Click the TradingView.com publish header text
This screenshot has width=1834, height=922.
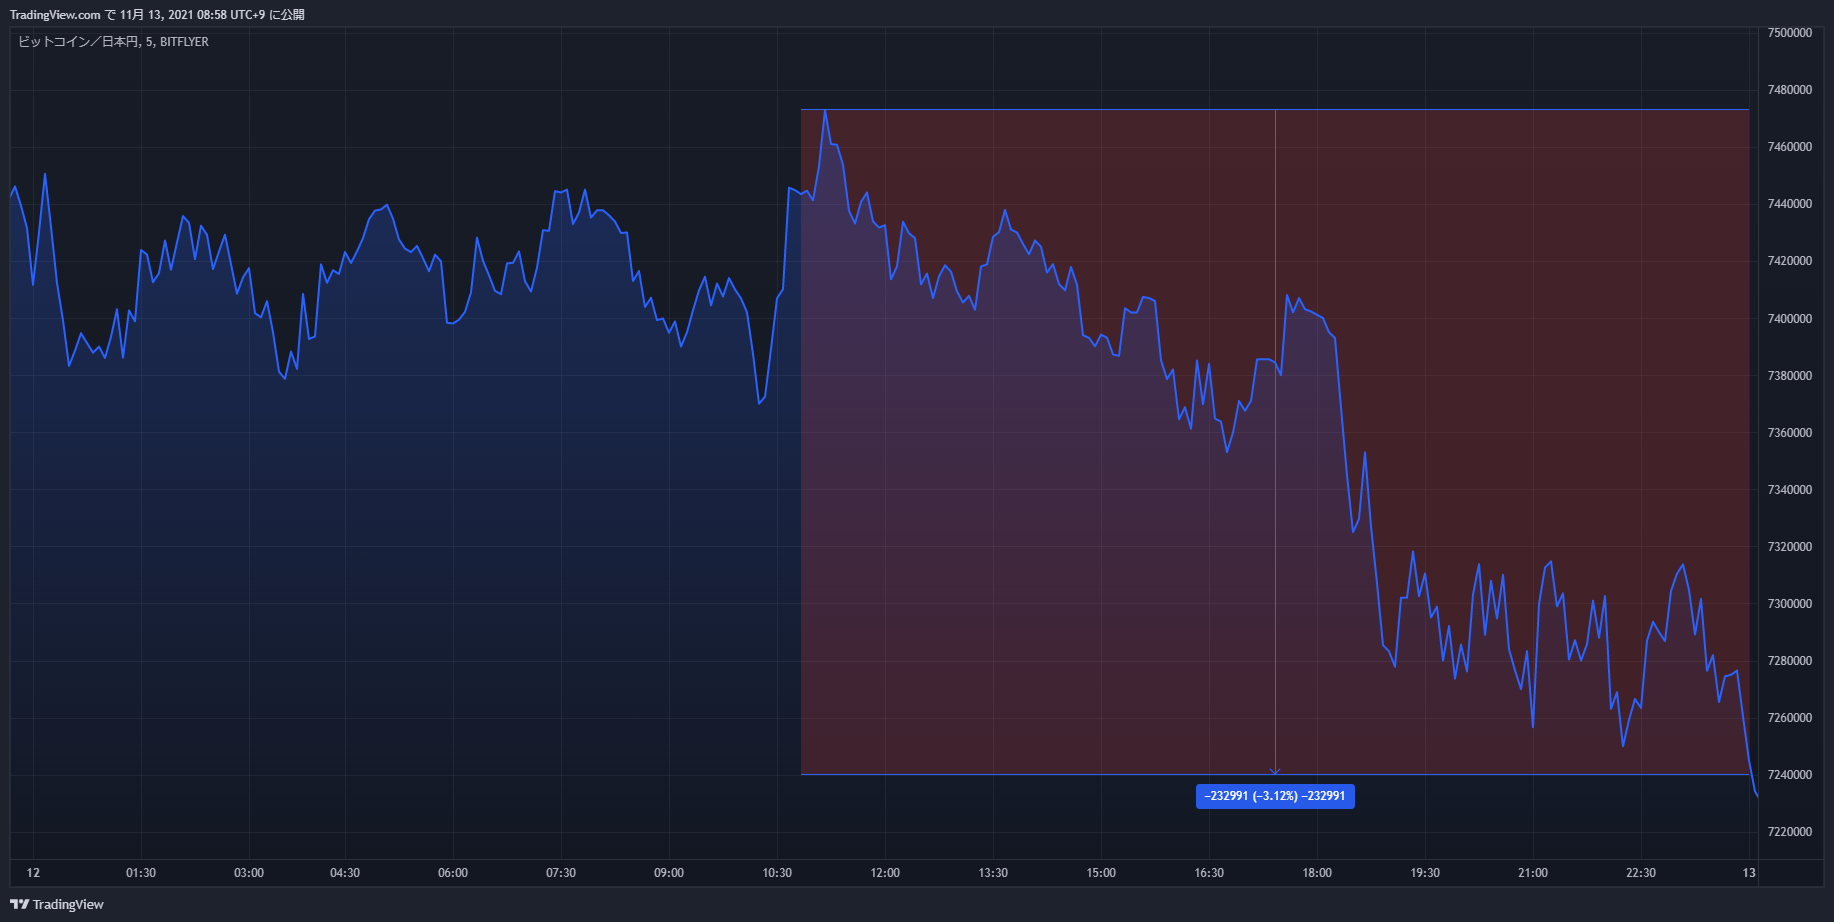coord(157,15)
